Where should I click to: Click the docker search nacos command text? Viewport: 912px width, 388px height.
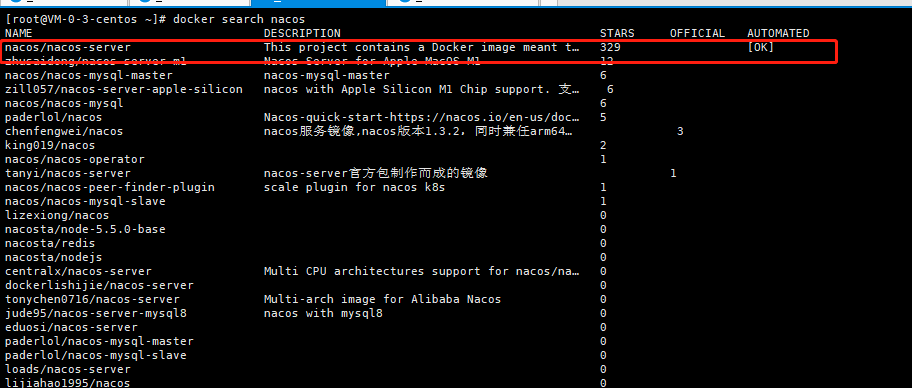tap(238, 19)
